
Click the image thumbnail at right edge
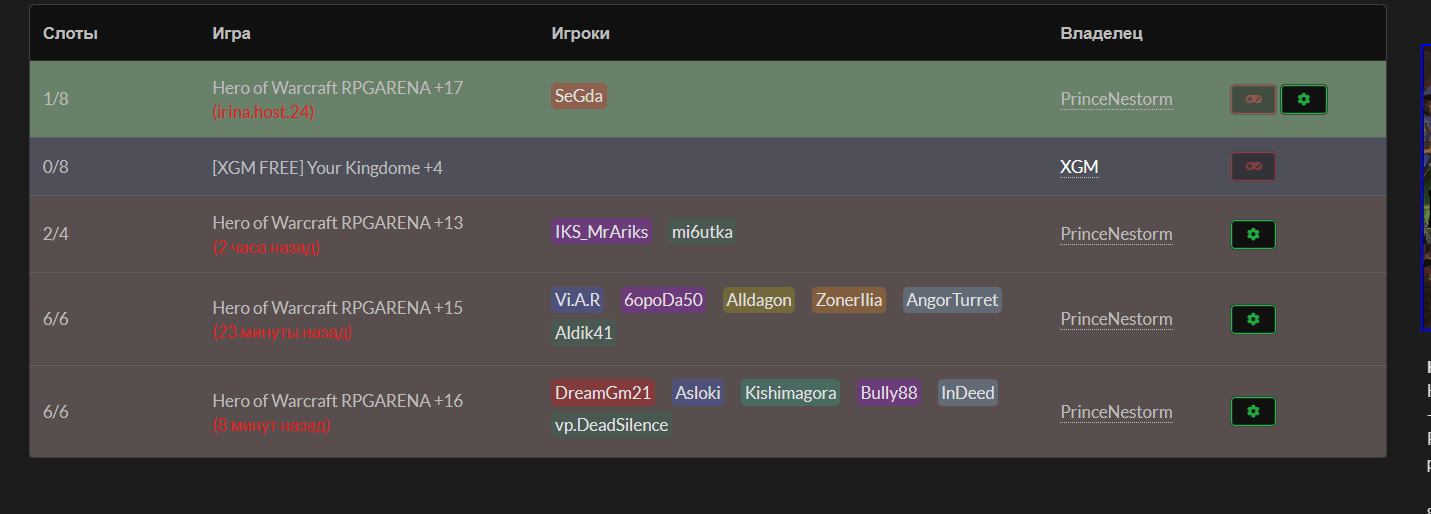(x=1426, y=187)
